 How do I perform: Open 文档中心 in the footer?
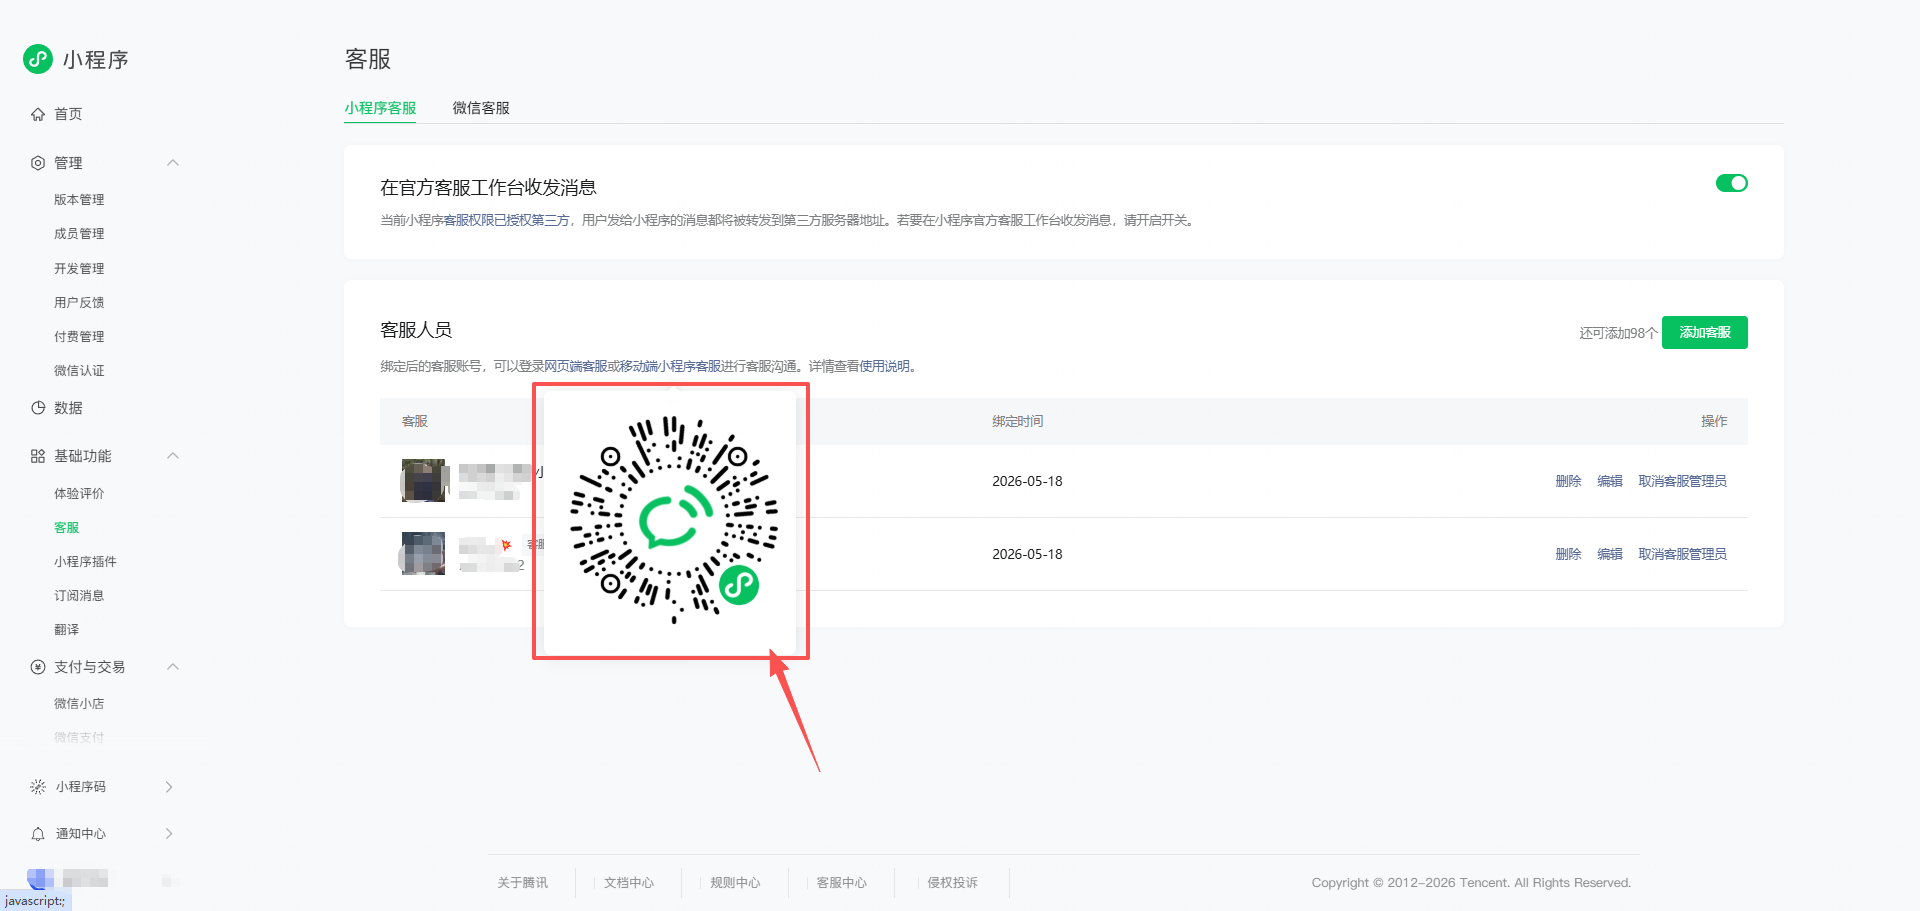tap(629, 883)
